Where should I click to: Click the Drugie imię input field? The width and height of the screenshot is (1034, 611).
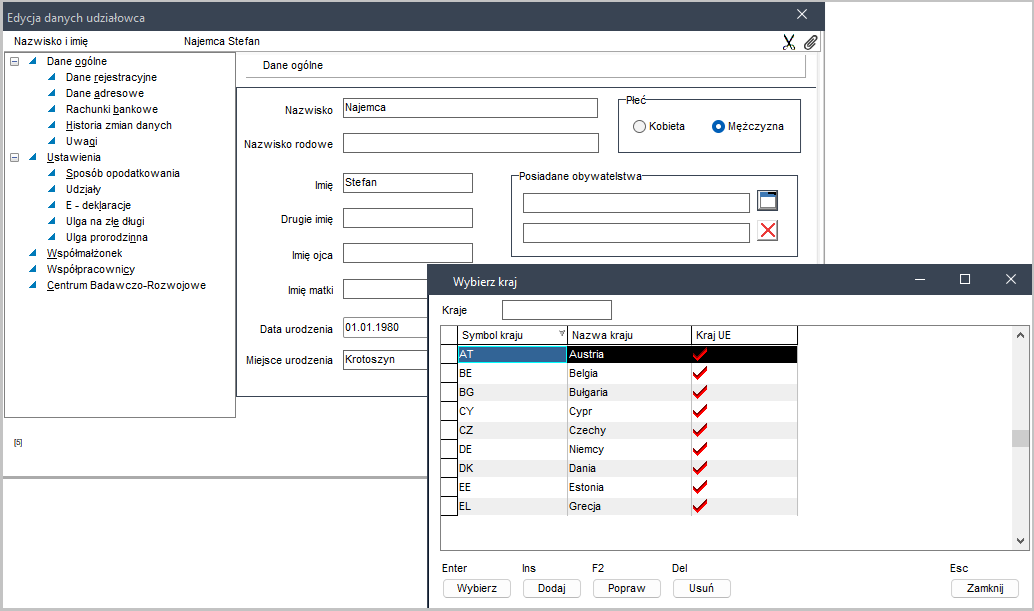click(408, 218)
